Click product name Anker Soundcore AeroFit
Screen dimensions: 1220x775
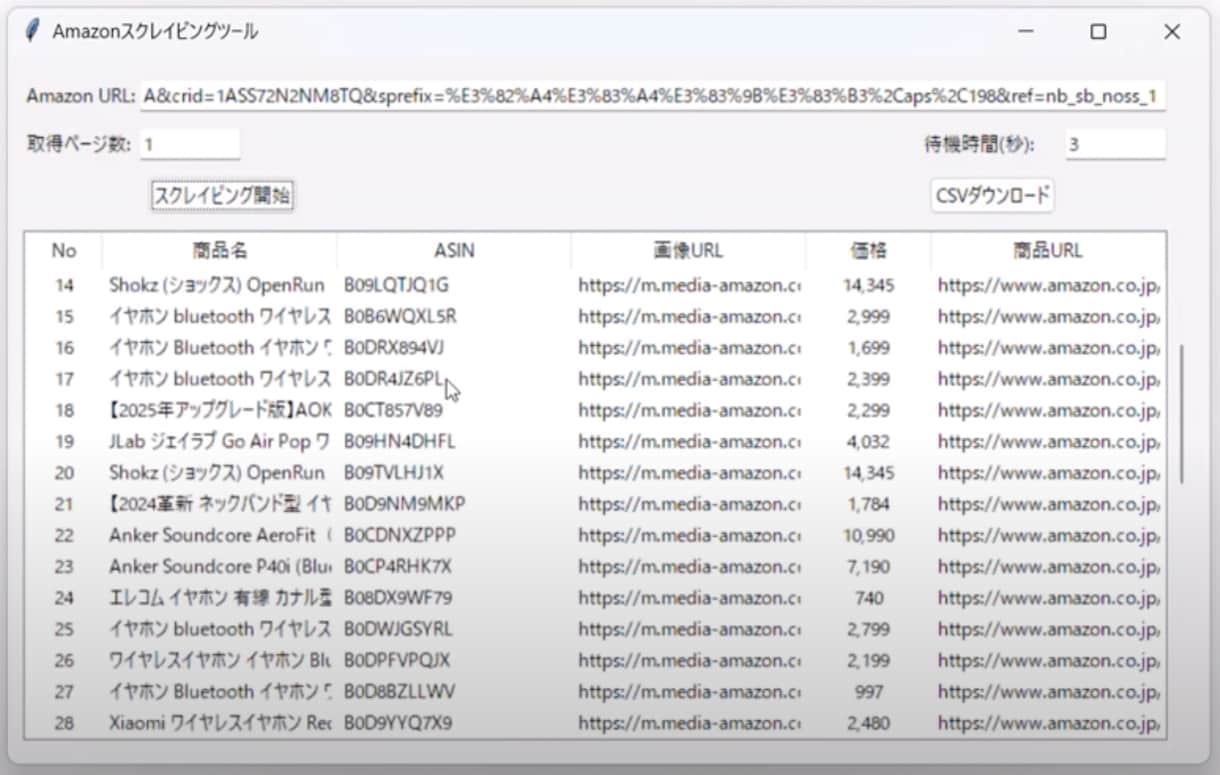click(x=219, y=535)
